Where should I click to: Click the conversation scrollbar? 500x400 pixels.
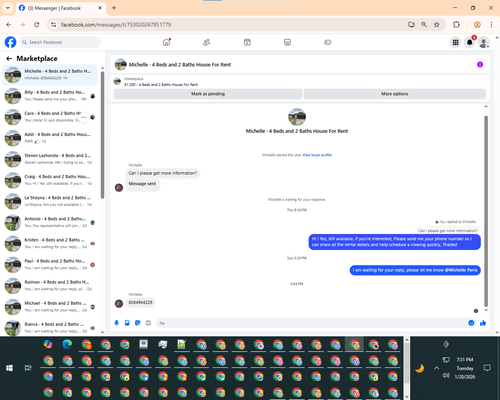tap(486, 210)
